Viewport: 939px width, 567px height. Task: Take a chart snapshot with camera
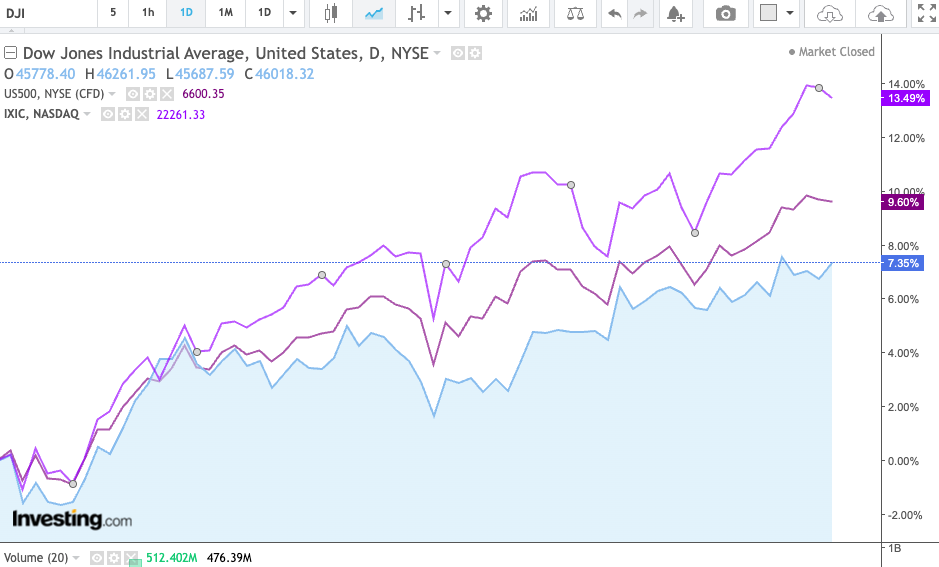[x=725, y=13]
